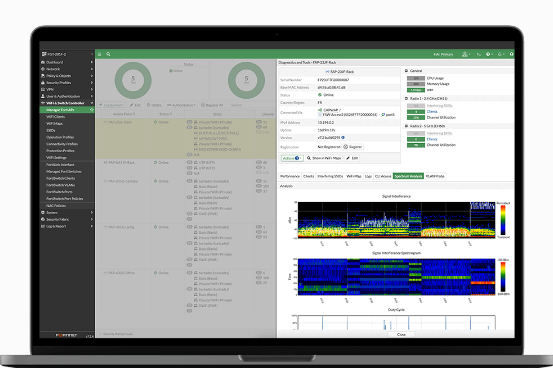Screen dimensions: 553x368
Task: Switch to the Clients tab
Action: [x=309, y=176]
